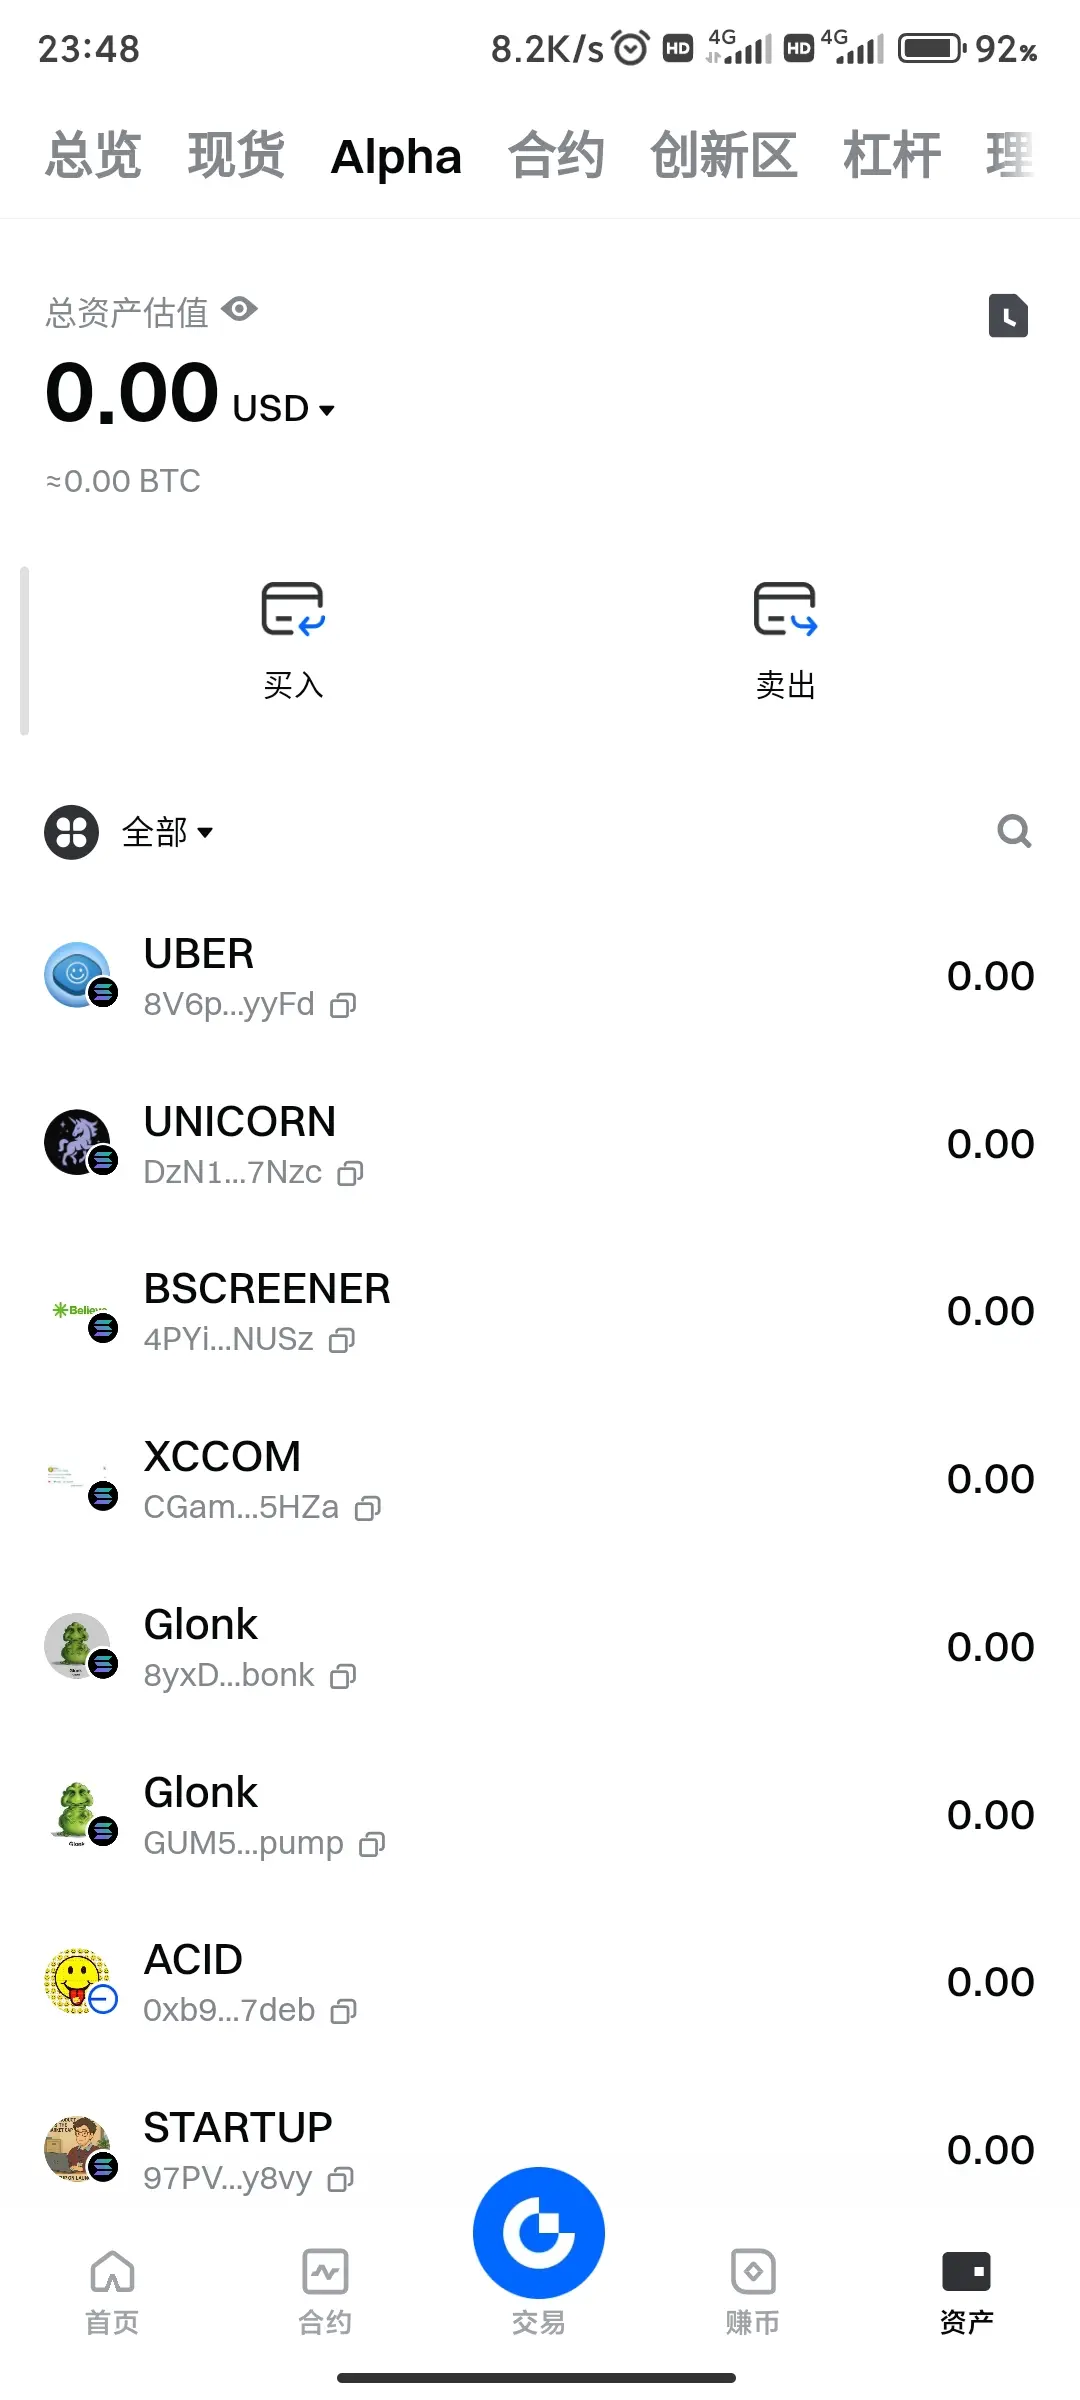Copy the UBER contract address

coord(343,1005)
